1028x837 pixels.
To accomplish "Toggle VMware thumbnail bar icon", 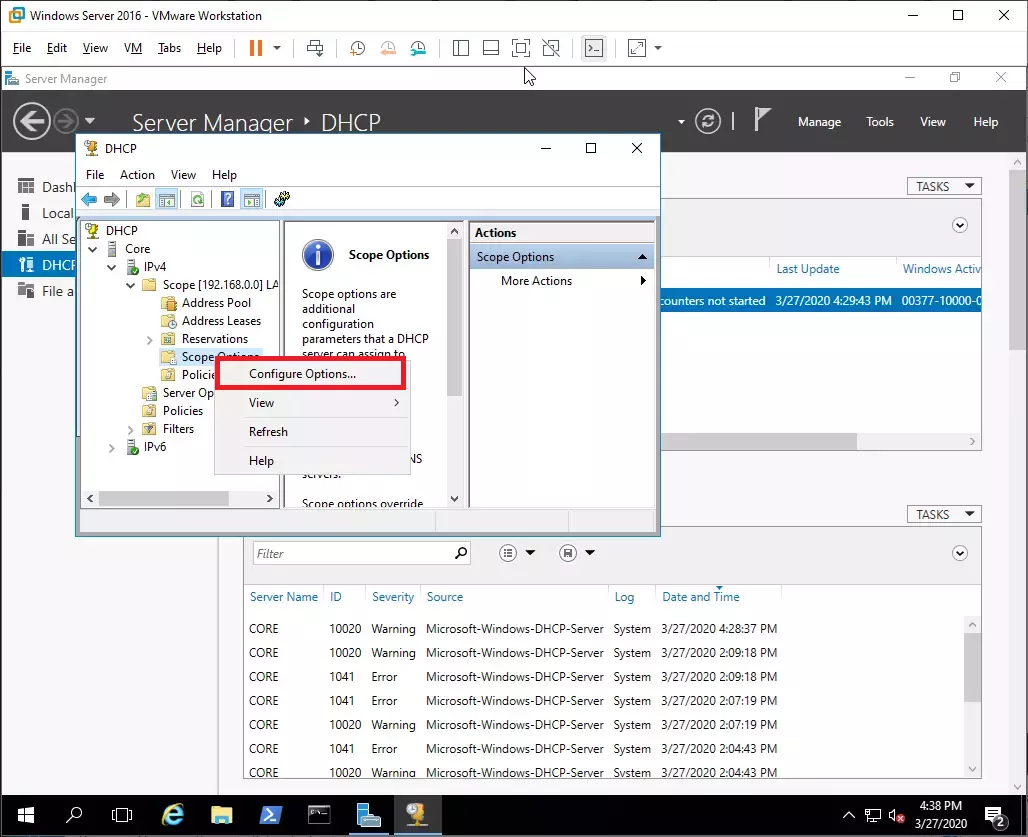I will pyautogui.click(x=491, y=48).
